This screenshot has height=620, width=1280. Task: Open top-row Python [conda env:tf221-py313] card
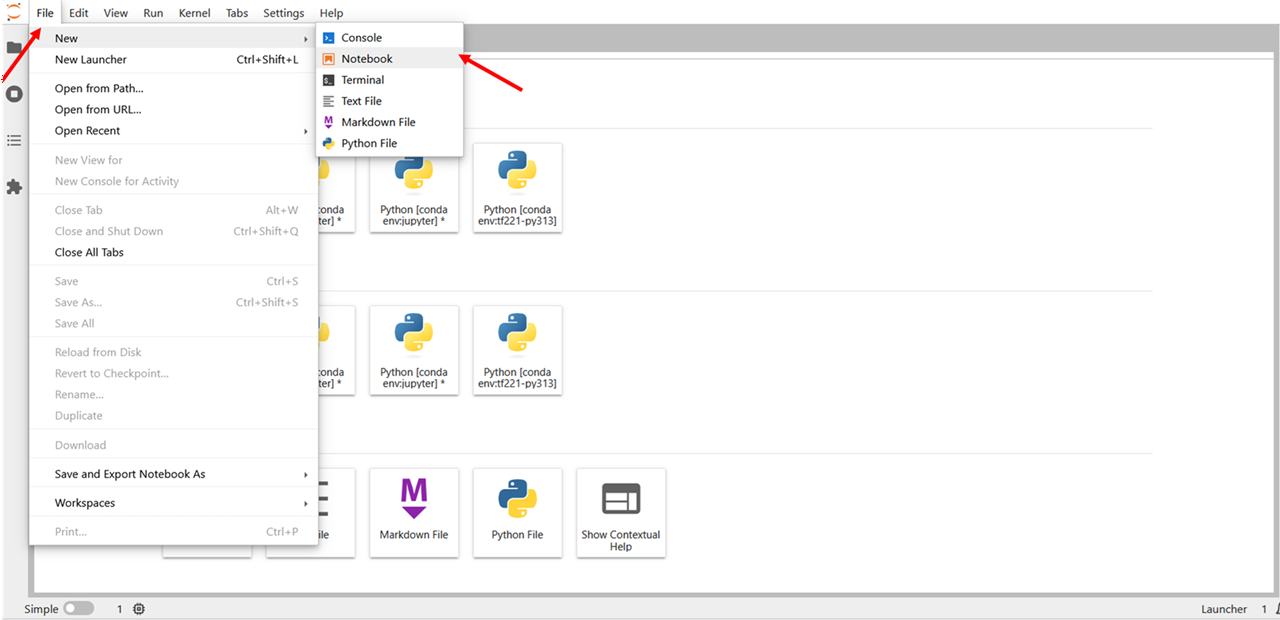click(x=517, y=188)
